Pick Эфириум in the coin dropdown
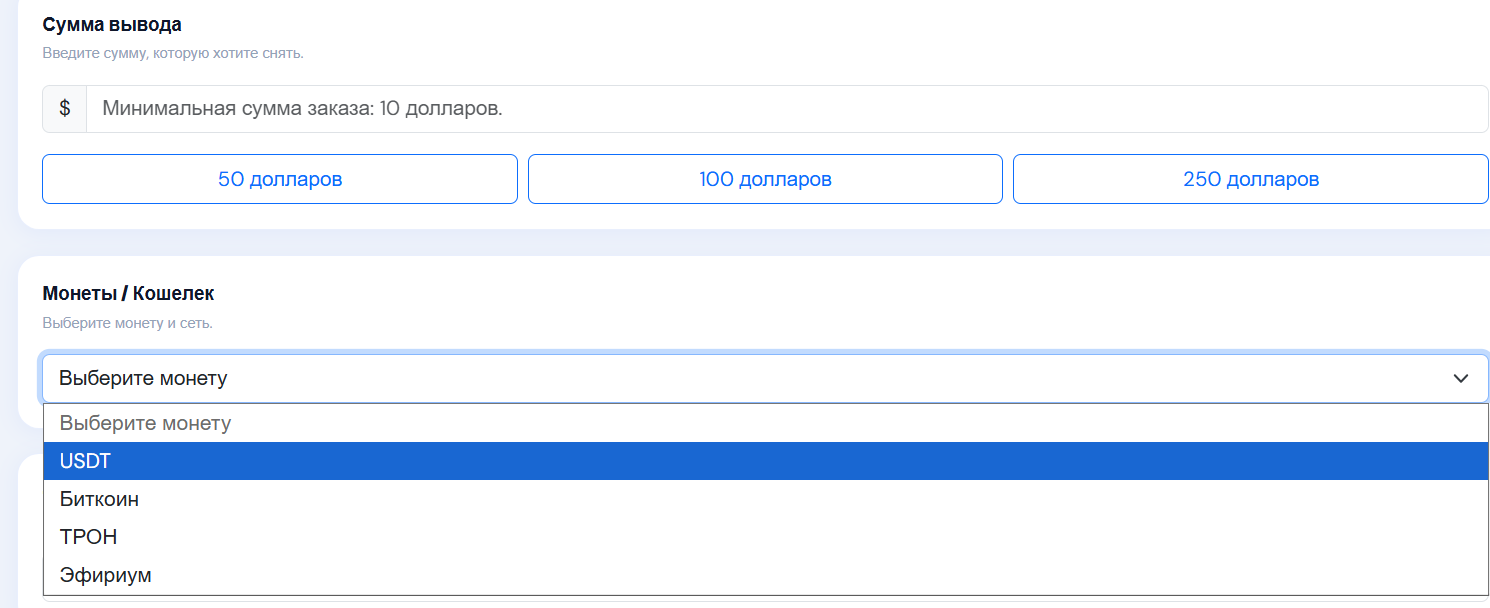Viewport: 1490px width, 608px height. coord(766,575)
